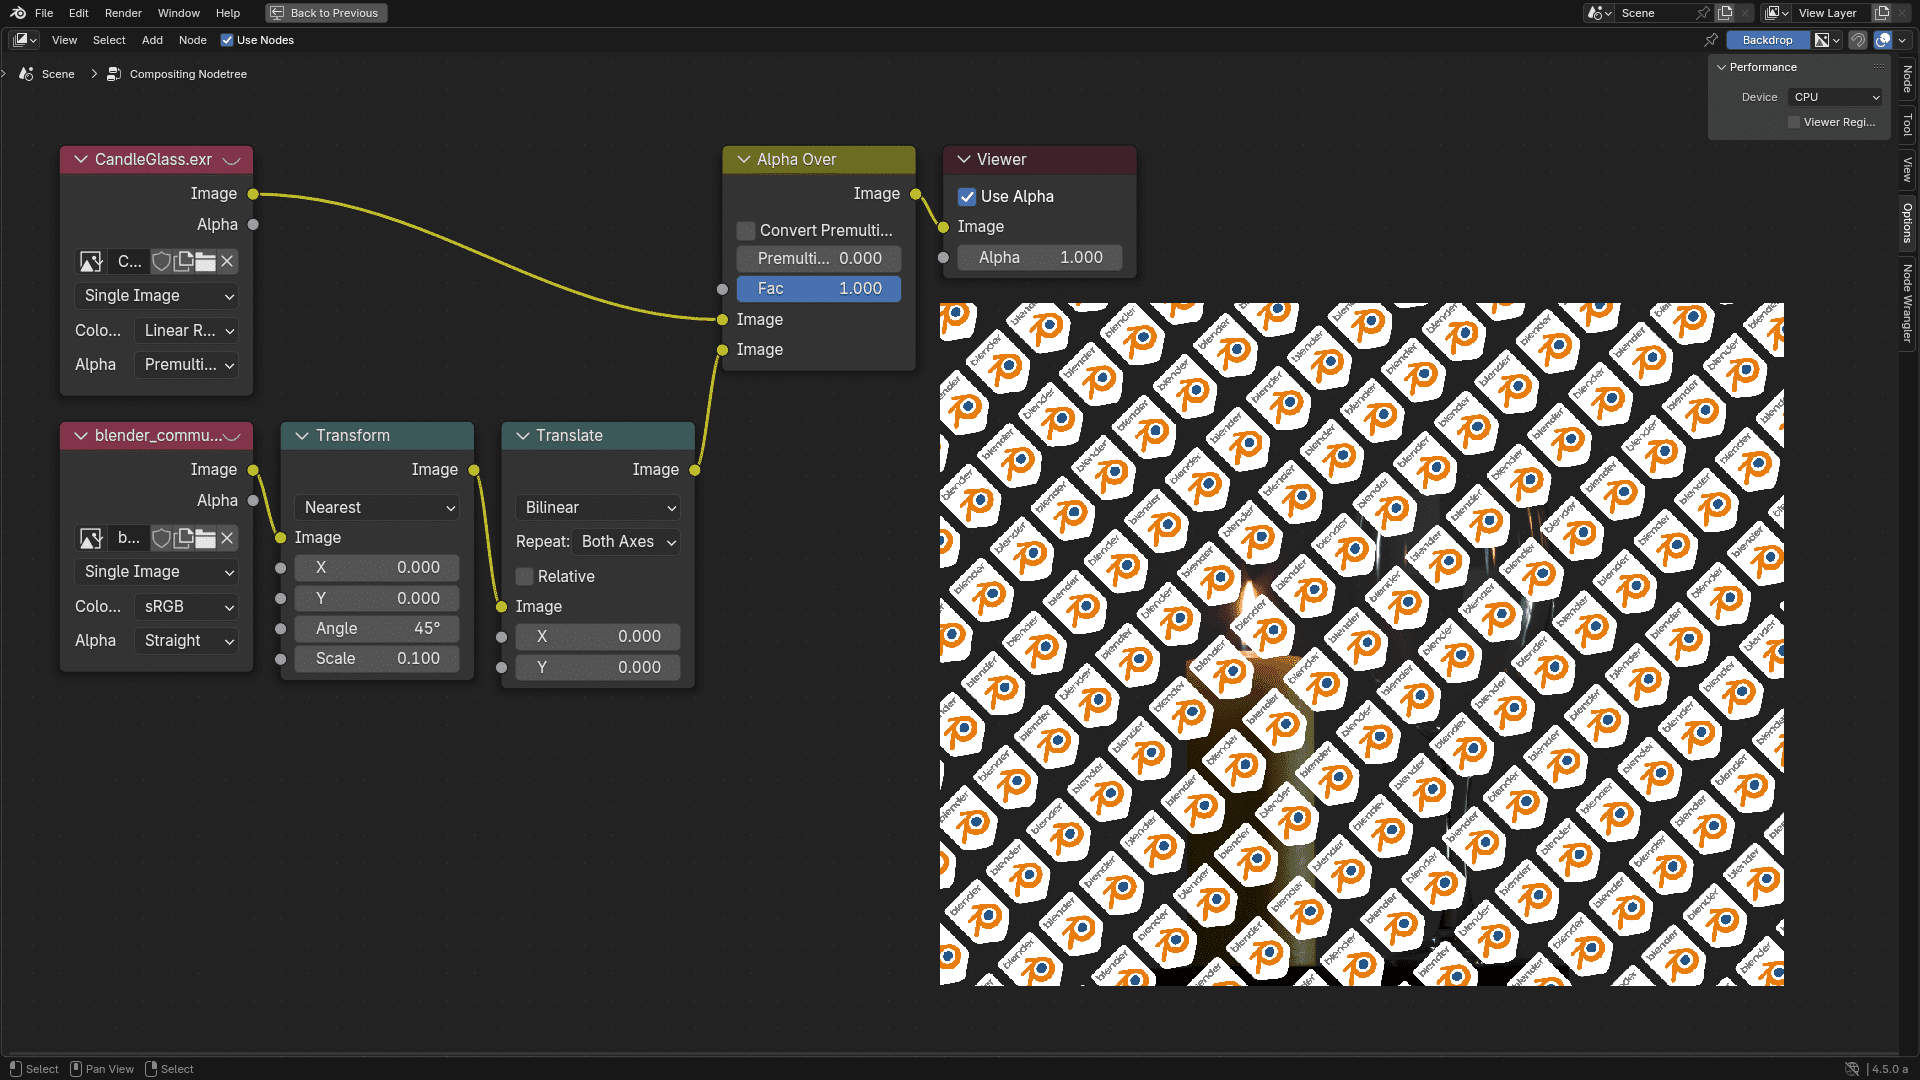This screenshot has height=1080, width=1920.
Task: Open the image browser on CandleGlass node
Action: pyautogui.click(x=90, y=261)
